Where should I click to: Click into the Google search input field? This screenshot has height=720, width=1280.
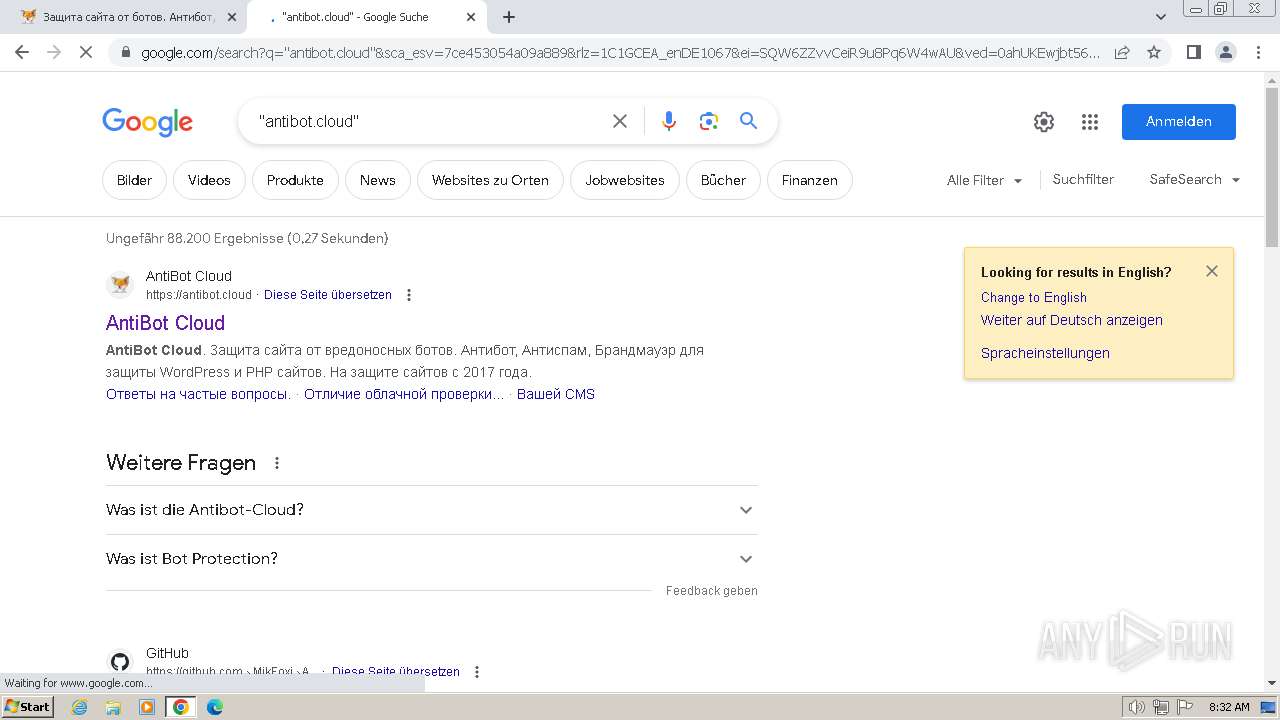click(430, 121)
